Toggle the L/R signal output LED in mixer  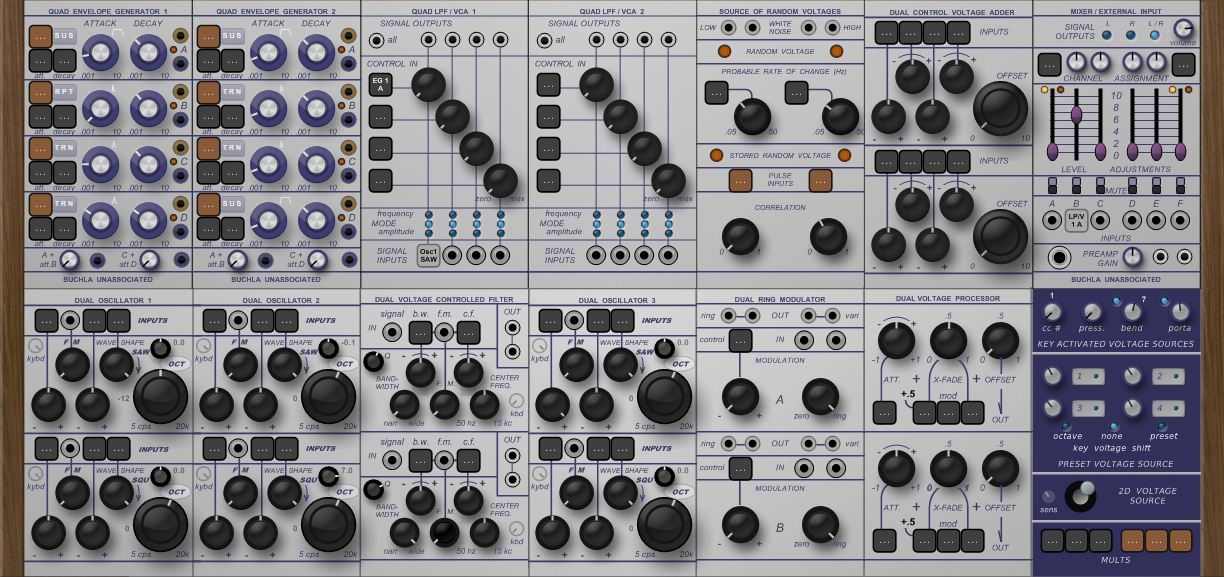[x=1154, y=35]
